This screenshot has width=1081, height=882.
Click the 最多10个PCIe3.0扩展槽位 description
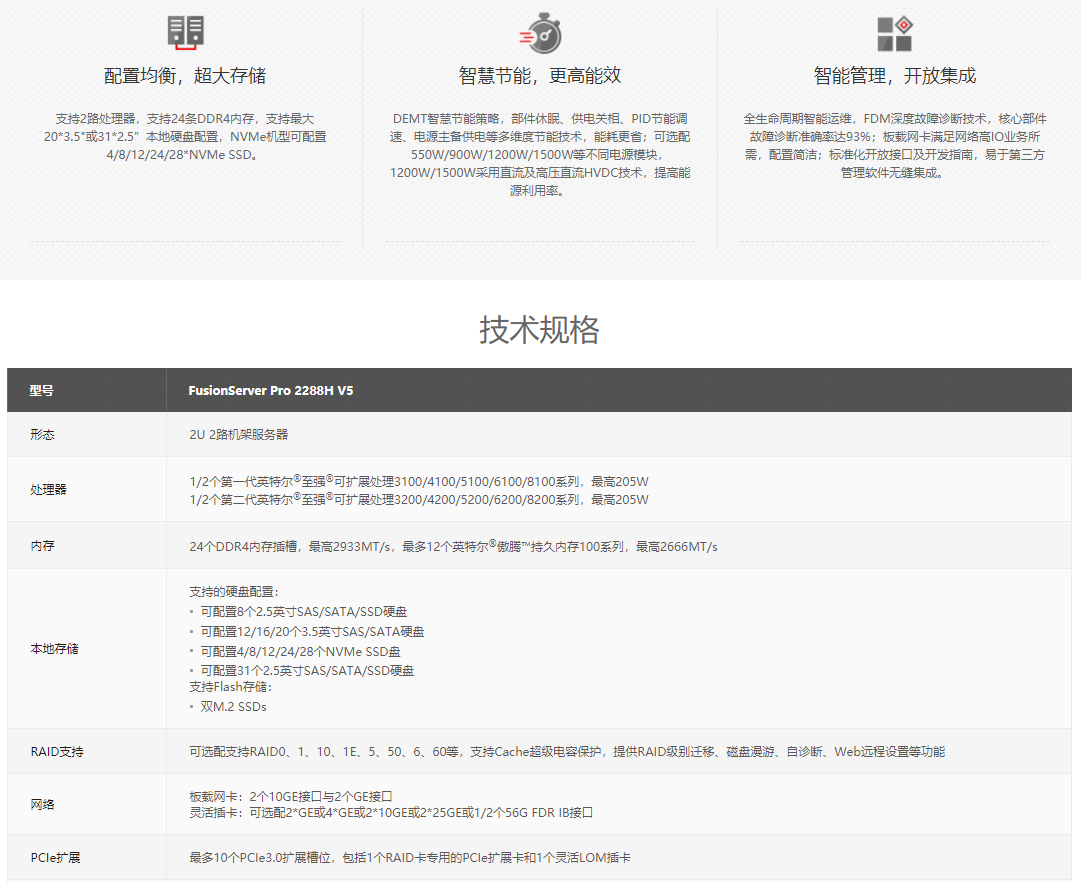coord(410,858)
